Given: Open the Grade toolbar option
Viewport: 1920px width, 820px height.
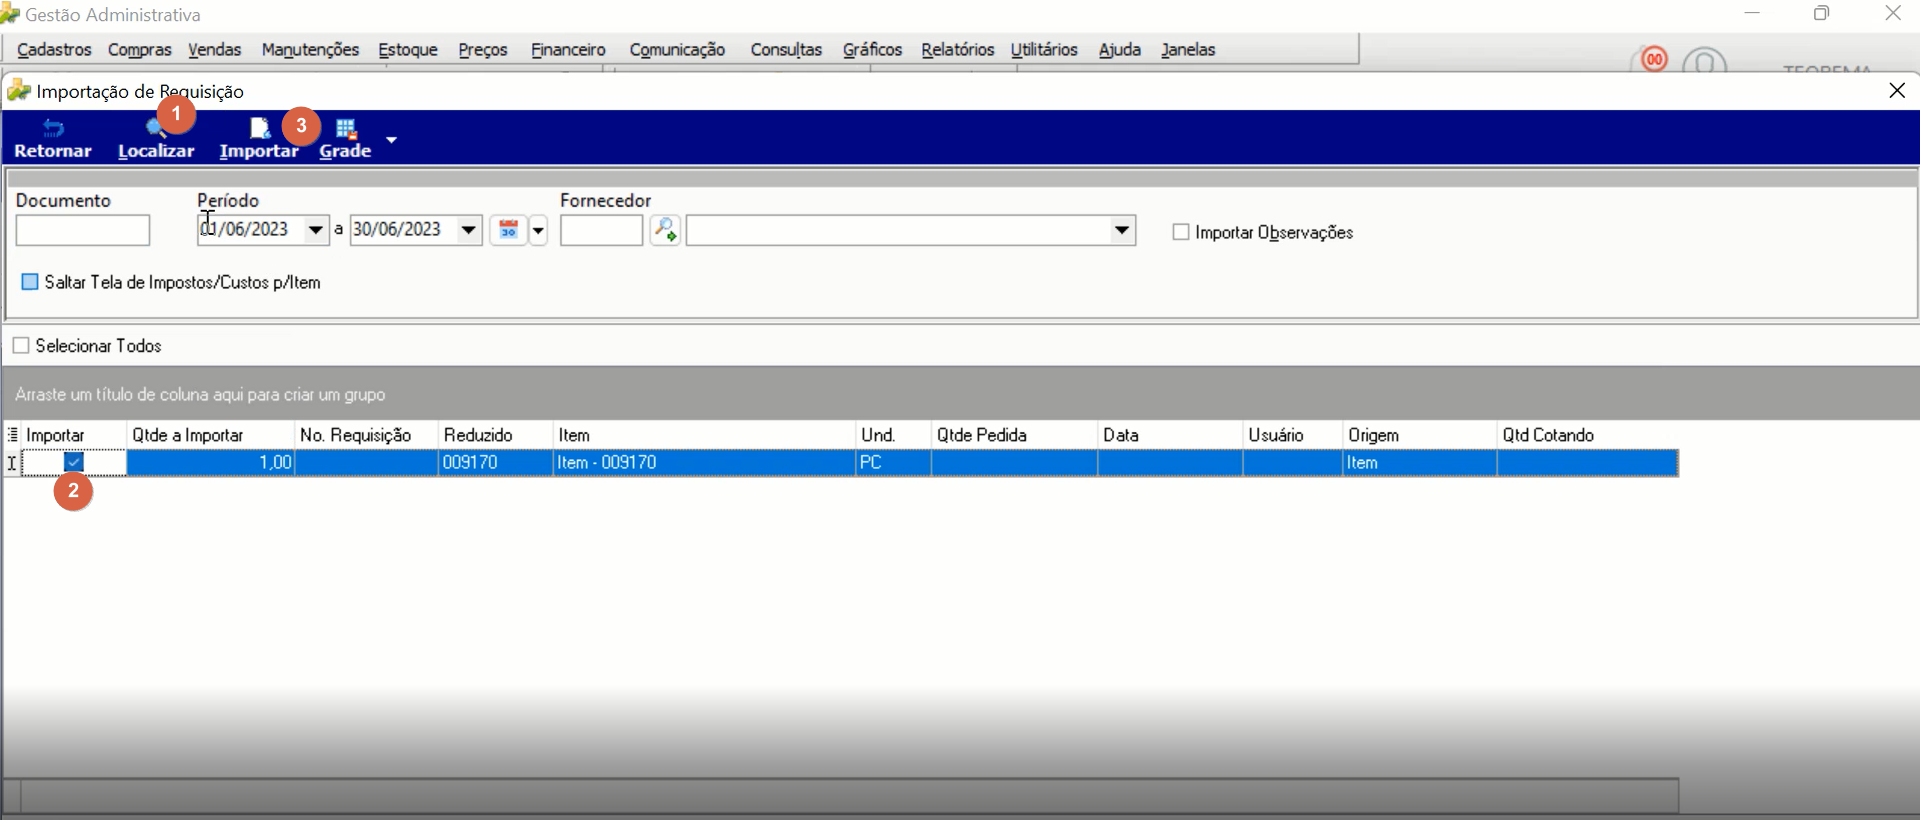Looking at the screenshot, I should point(345,139).
